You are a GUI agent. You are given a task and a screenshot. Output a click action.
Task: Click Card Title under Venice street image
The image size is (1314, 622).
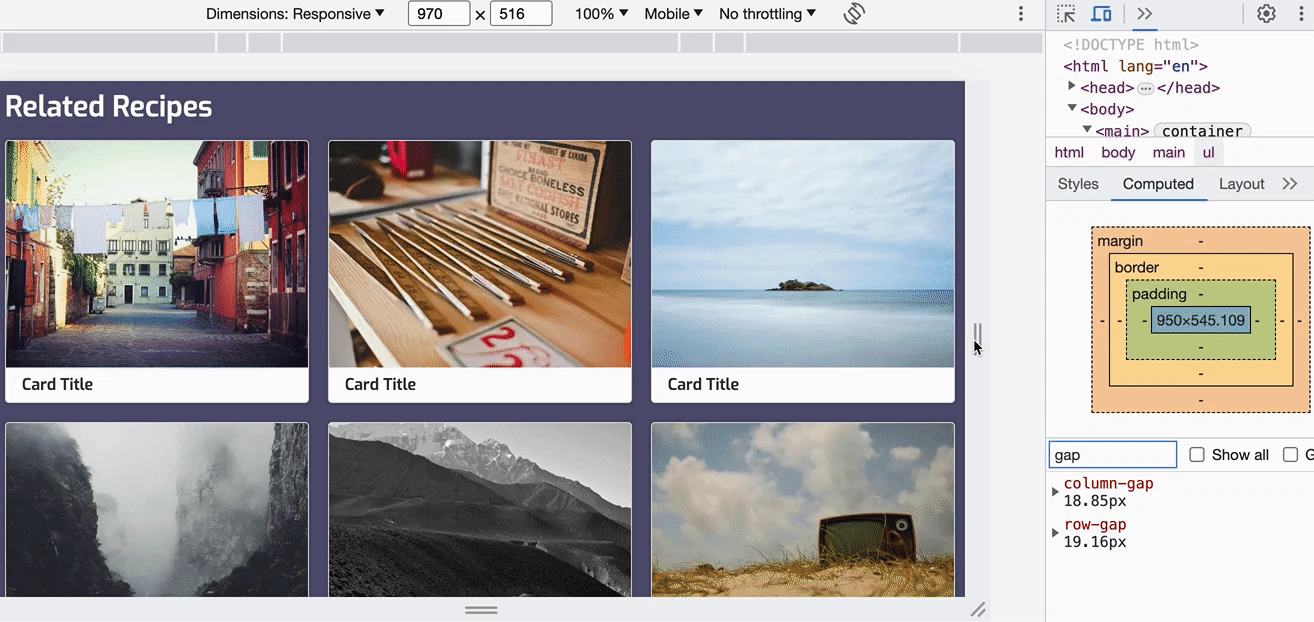point(57,384)
